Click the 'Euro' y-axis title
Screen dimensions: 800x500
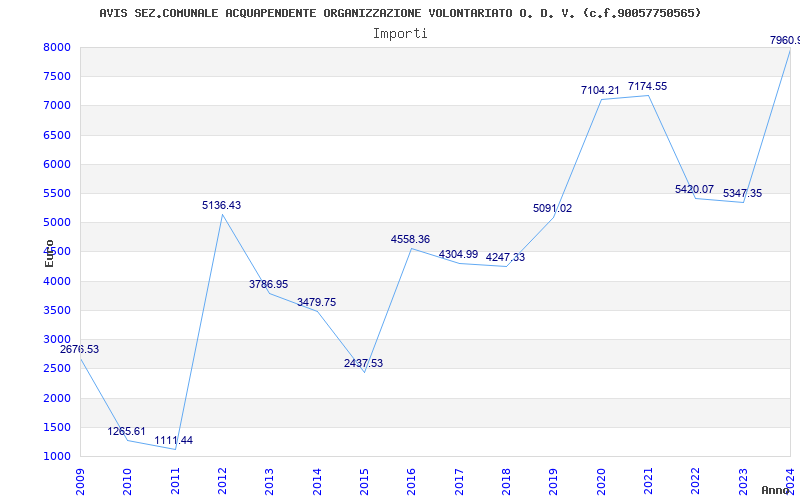tap(49, 254)
